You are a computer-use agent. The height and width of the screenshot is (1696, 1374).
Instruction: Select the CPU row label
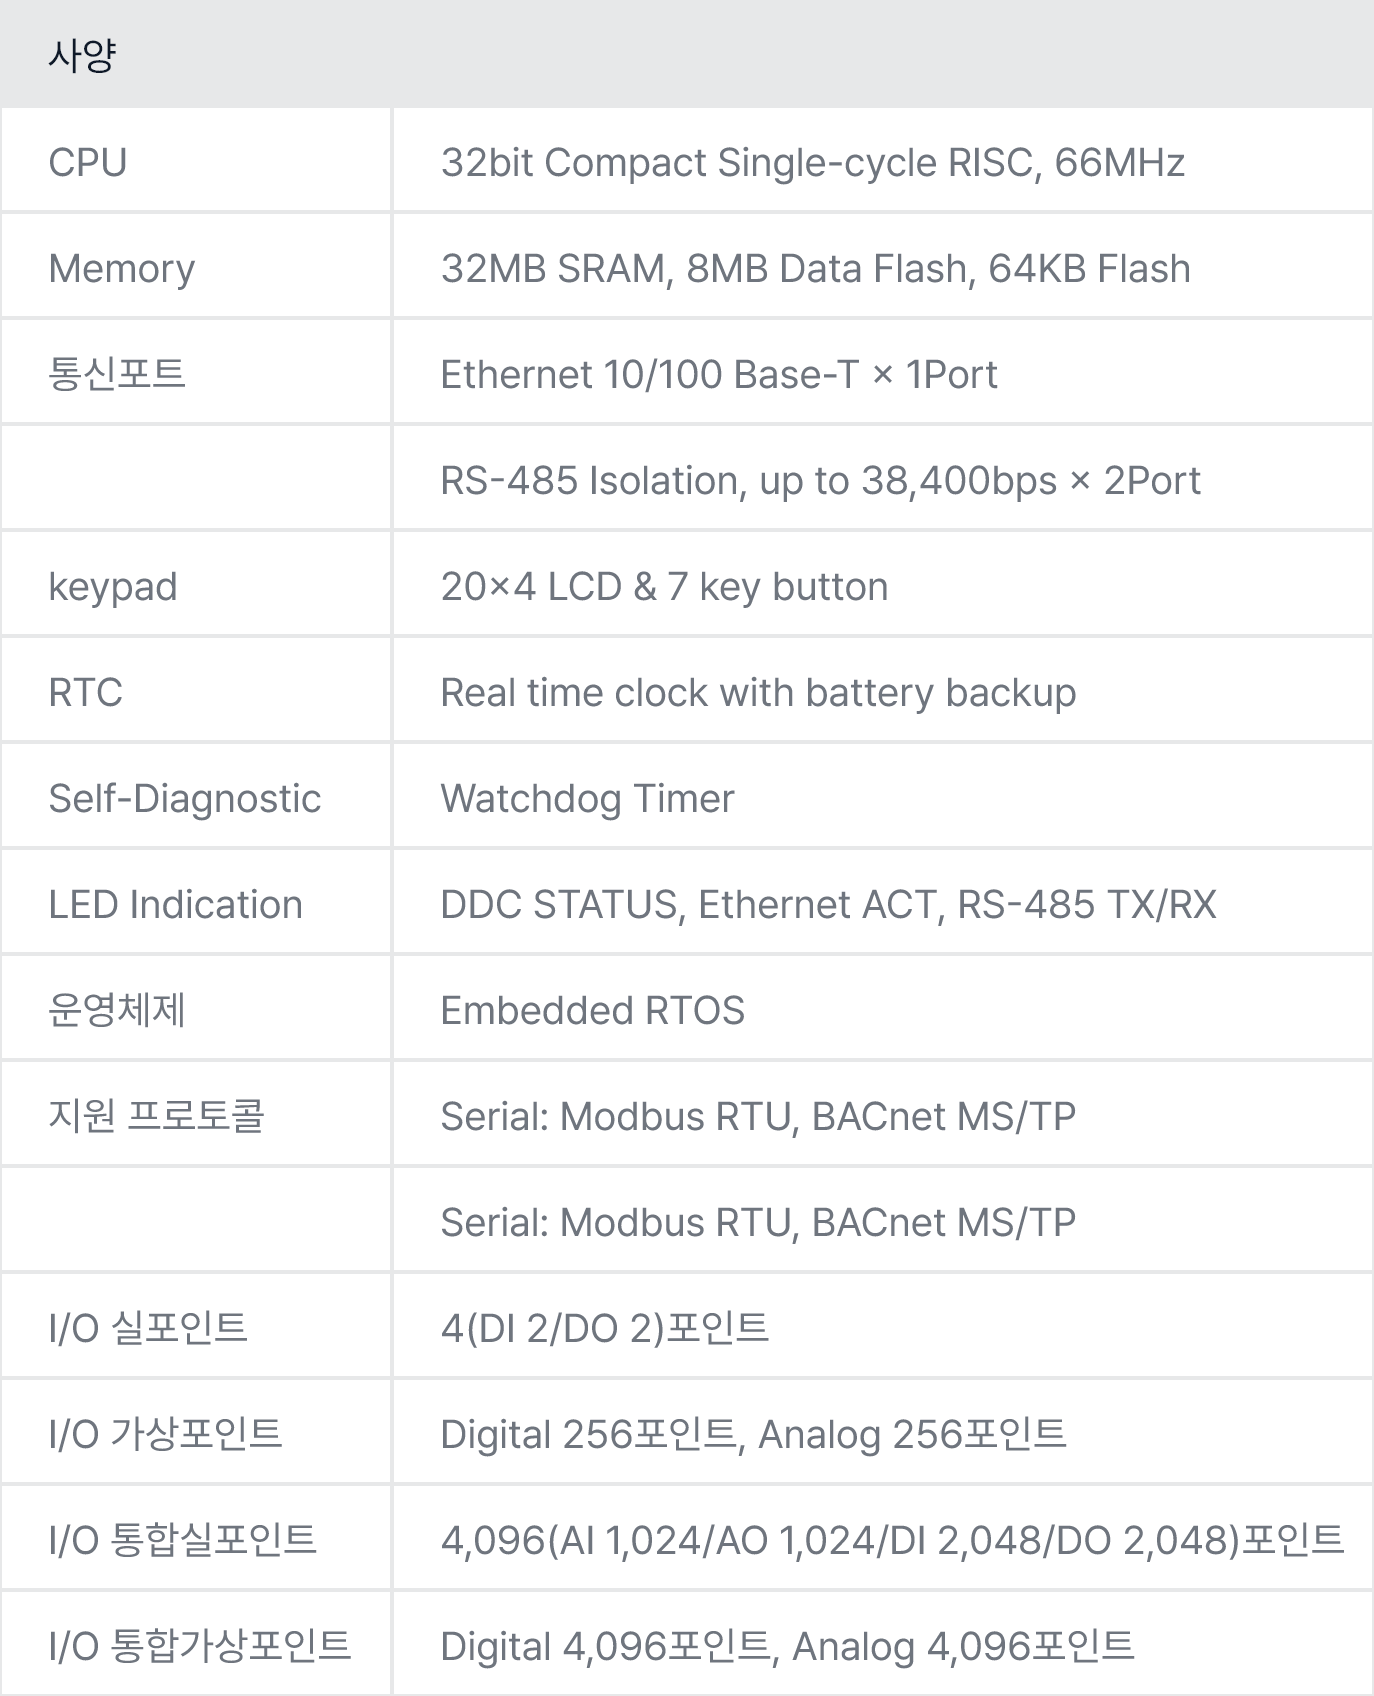click(x=88, y=162)
